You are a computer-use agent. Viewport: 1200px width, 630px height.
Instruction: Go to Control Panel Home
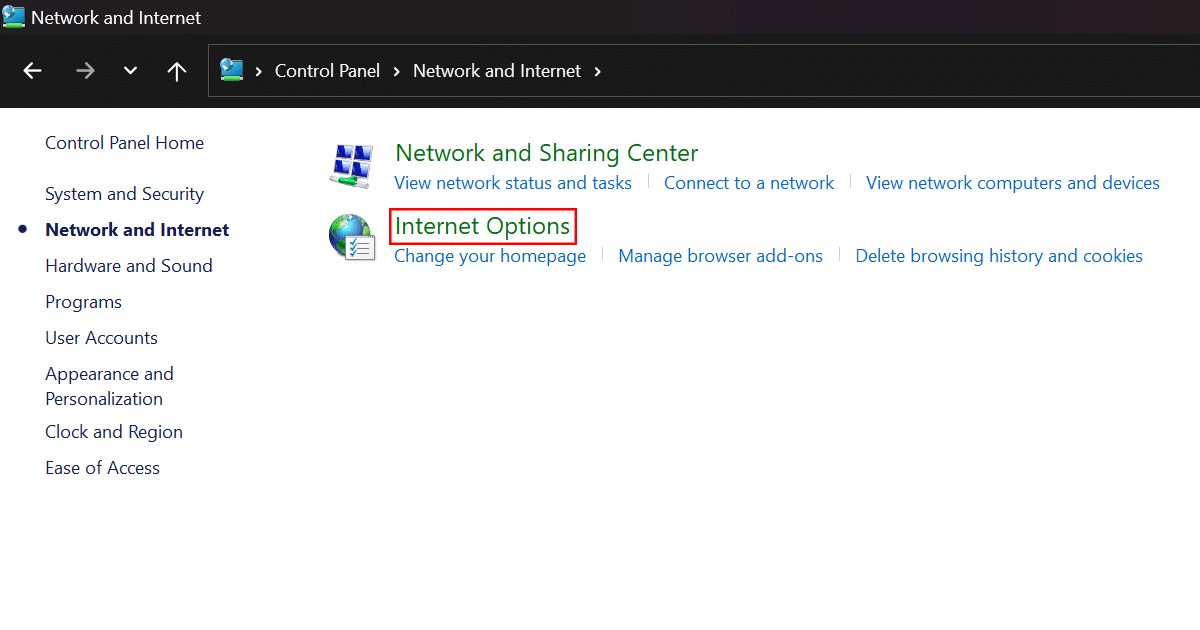tap(124, 143)
